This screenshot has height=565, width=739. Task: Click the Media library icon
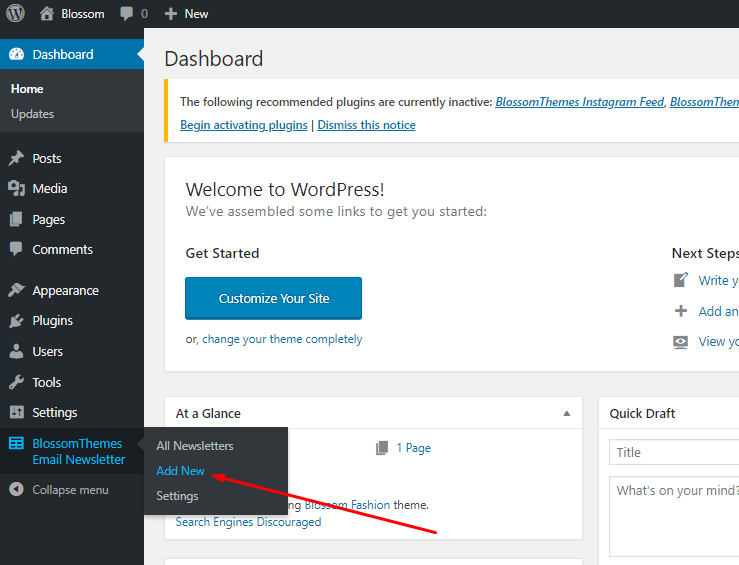[x=16, y=188]
